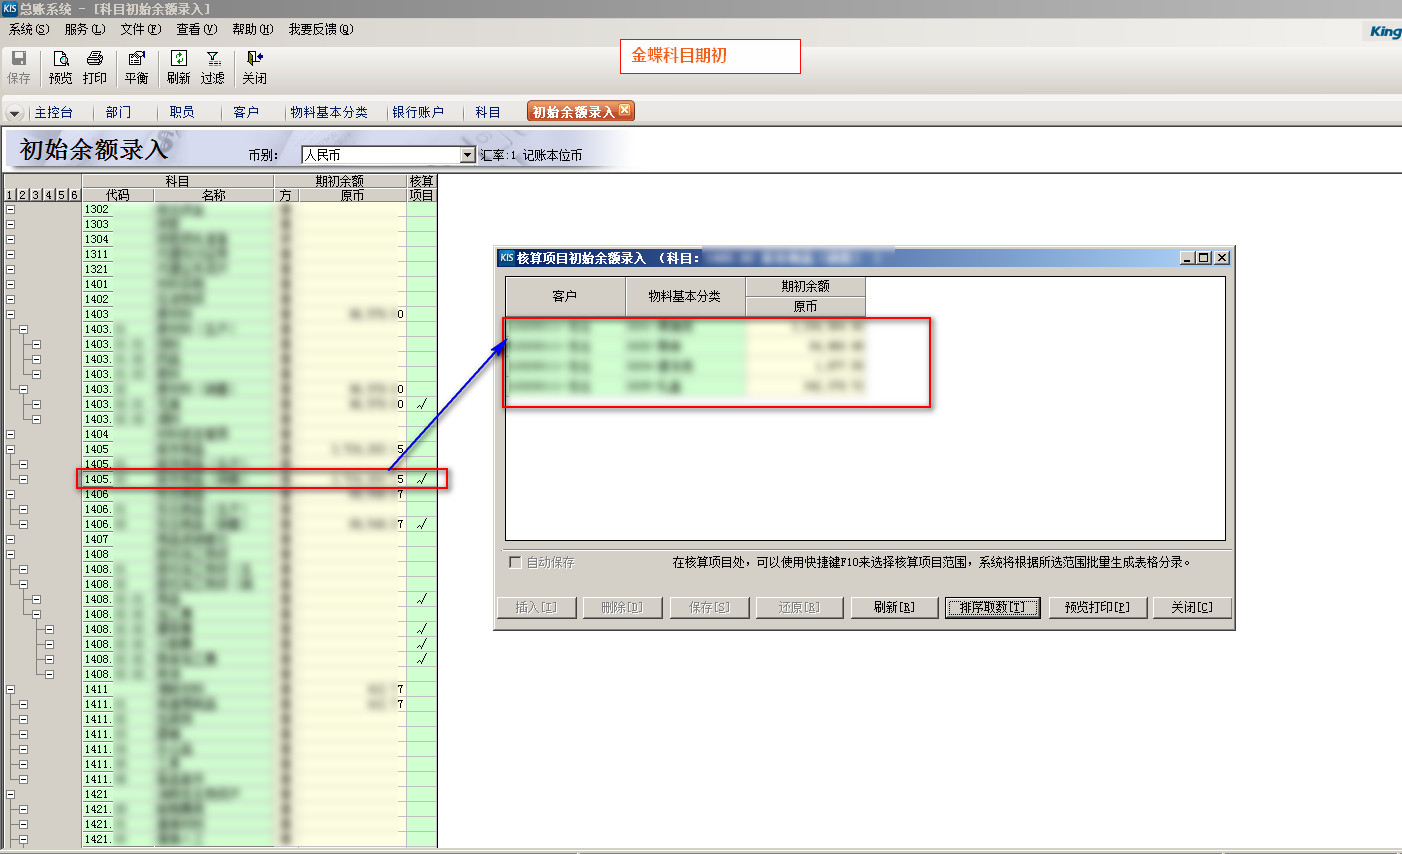Image resolution: width=1402 pixels, height=854 pixels.
Task: Click the 关闭 (Close) toolbar icon
Action: point(254,66)
